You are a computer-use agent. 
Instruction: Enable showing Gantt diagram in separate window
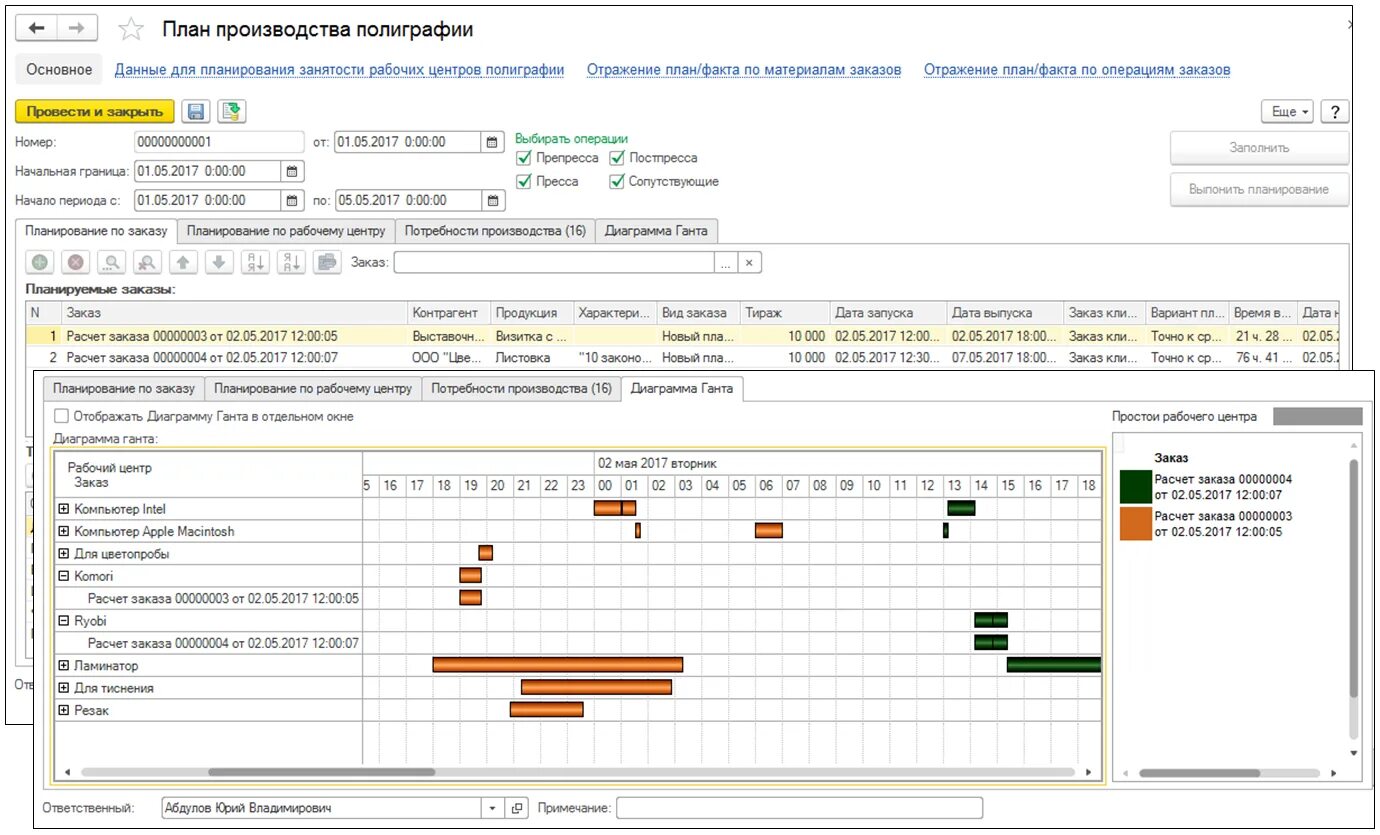pos(62,416)
